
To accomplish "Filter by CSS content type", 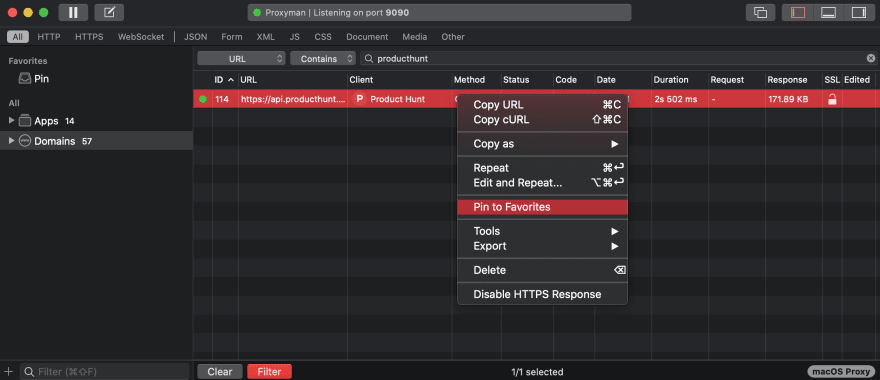I will click(323, 36).
